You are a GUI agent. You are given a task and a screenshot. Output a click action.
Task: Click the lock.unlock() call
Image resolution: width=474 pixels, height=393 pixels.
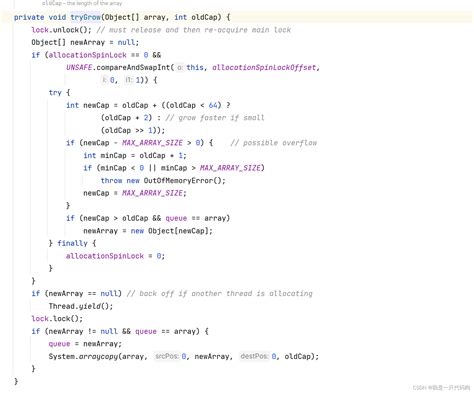point(61,30)
